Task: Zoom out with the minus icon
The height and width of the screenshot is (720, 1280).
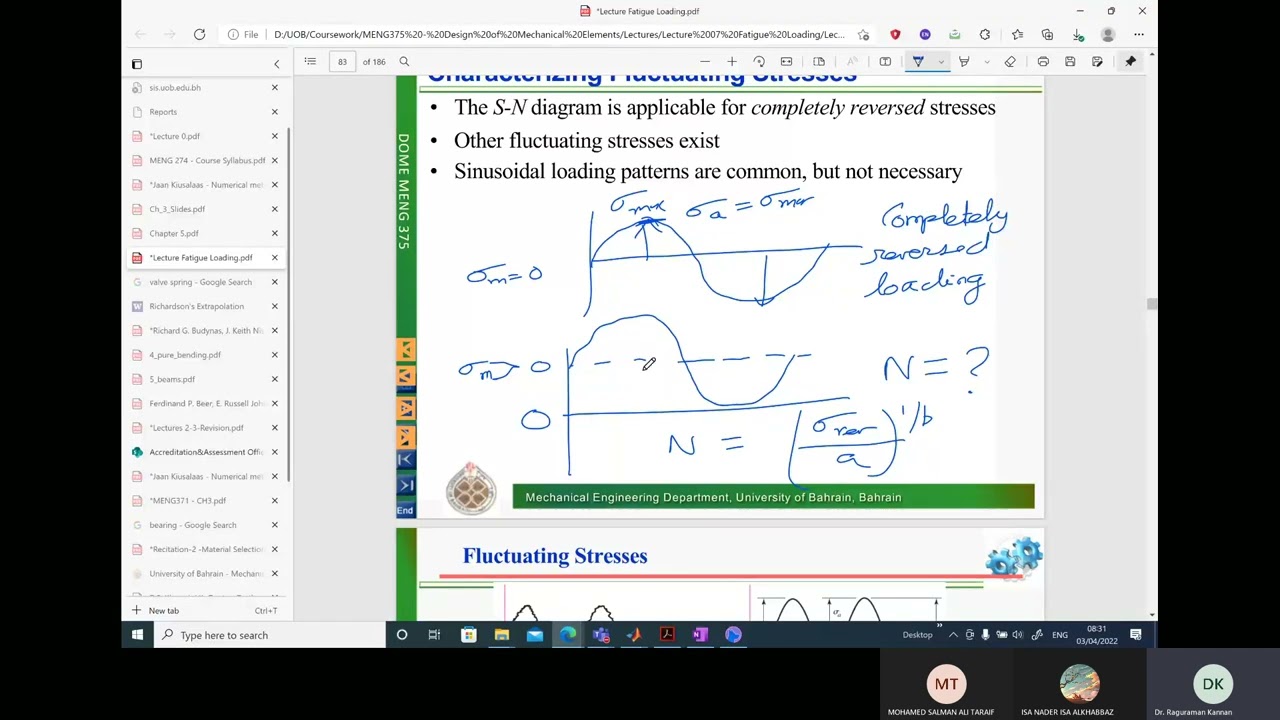Action: tap(705, 62)
